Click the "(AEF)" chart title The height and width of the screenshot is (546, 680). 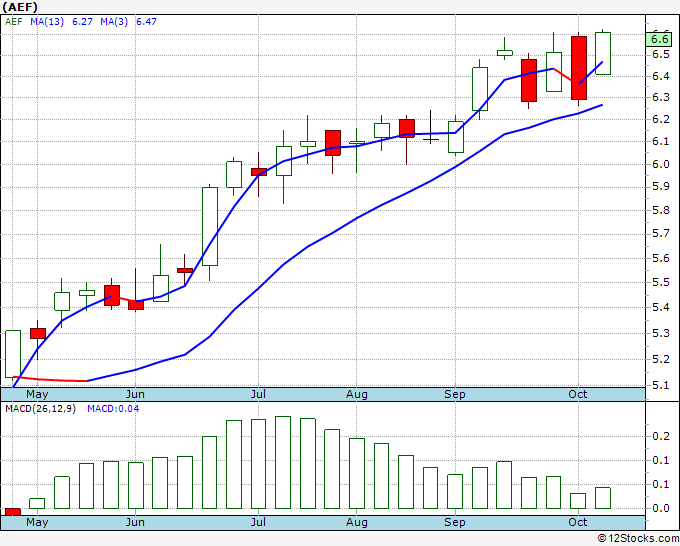pyautogui.click(x=20, y=7)
